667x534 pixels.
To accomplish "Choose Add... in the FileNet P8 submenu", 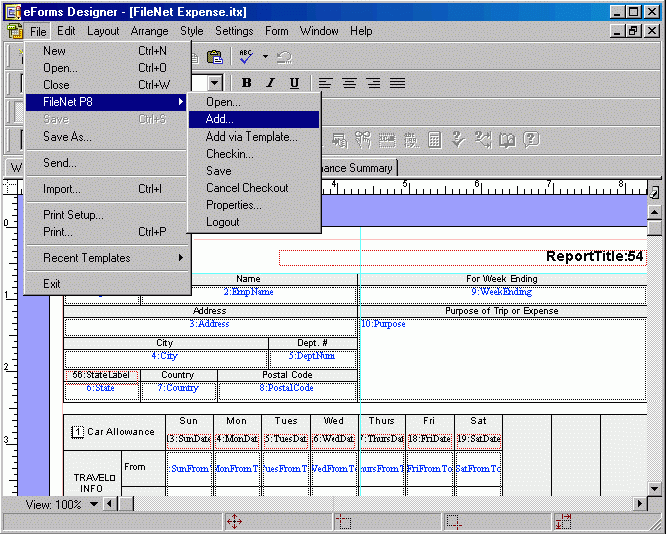I will [254, 119].
